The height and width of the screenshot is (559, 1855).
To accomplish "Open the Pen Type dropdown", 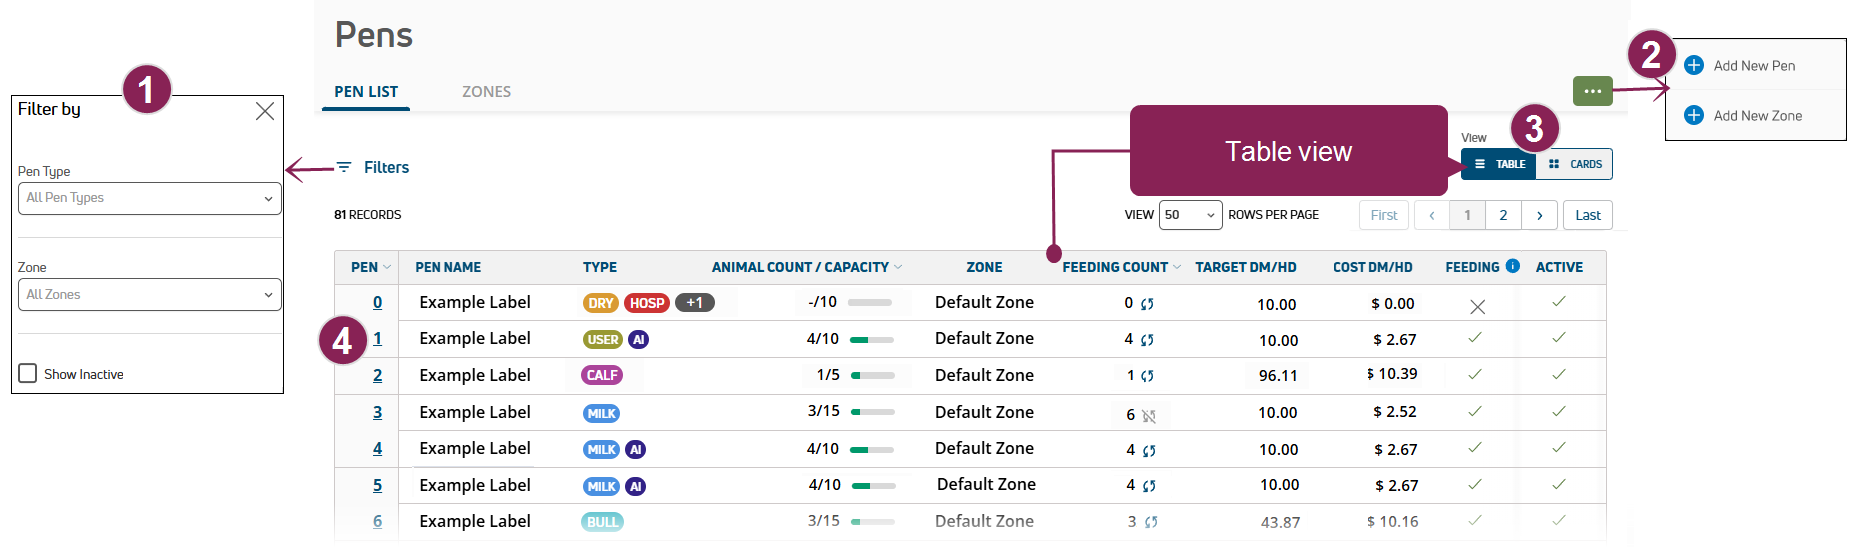I will pos(149,198).
